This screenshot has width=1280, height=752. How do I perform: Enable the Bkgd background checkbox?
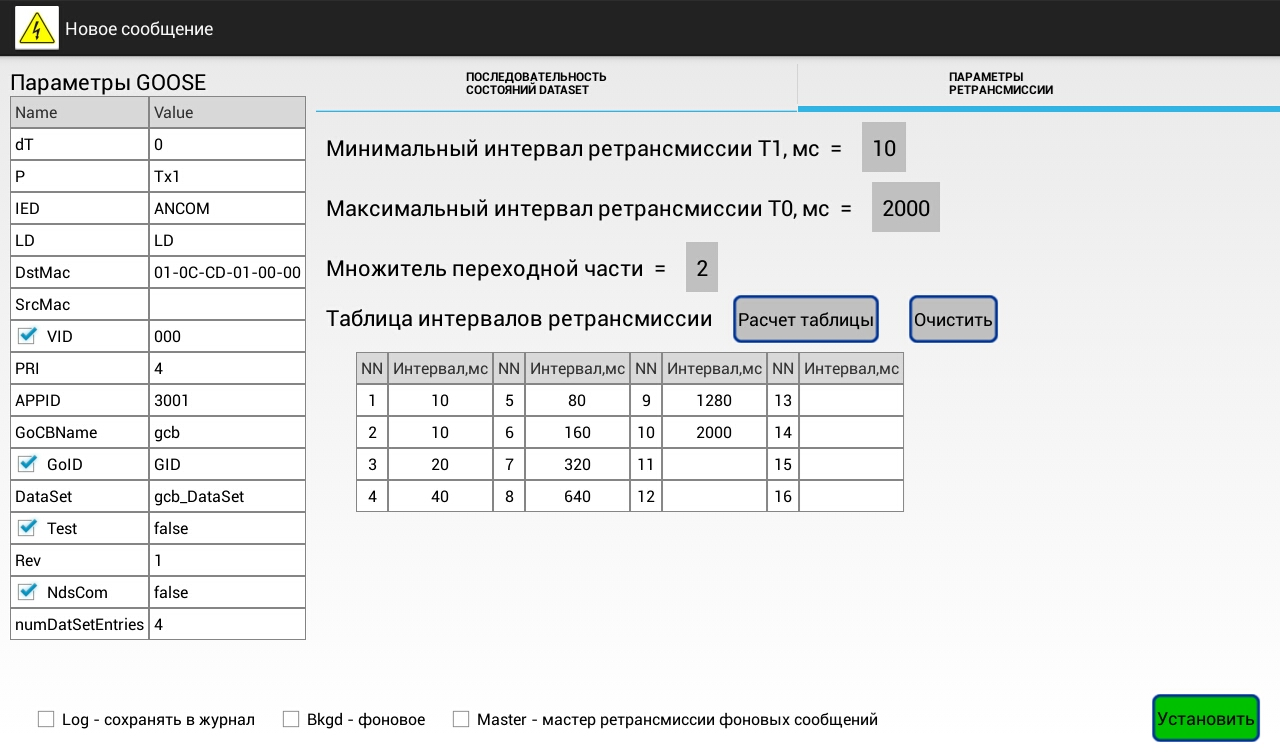click(291, 719)
